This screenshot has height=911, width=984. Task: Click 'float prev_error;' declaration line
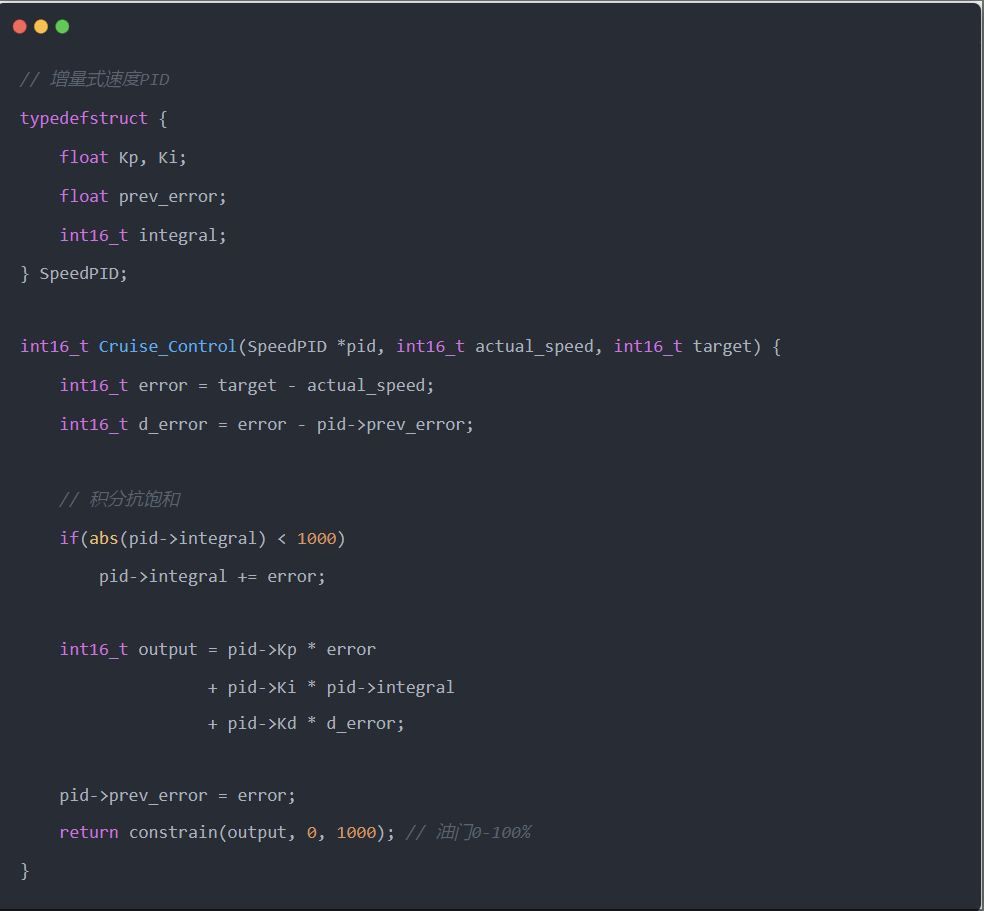pyautogui.click(x=143, y=196)
